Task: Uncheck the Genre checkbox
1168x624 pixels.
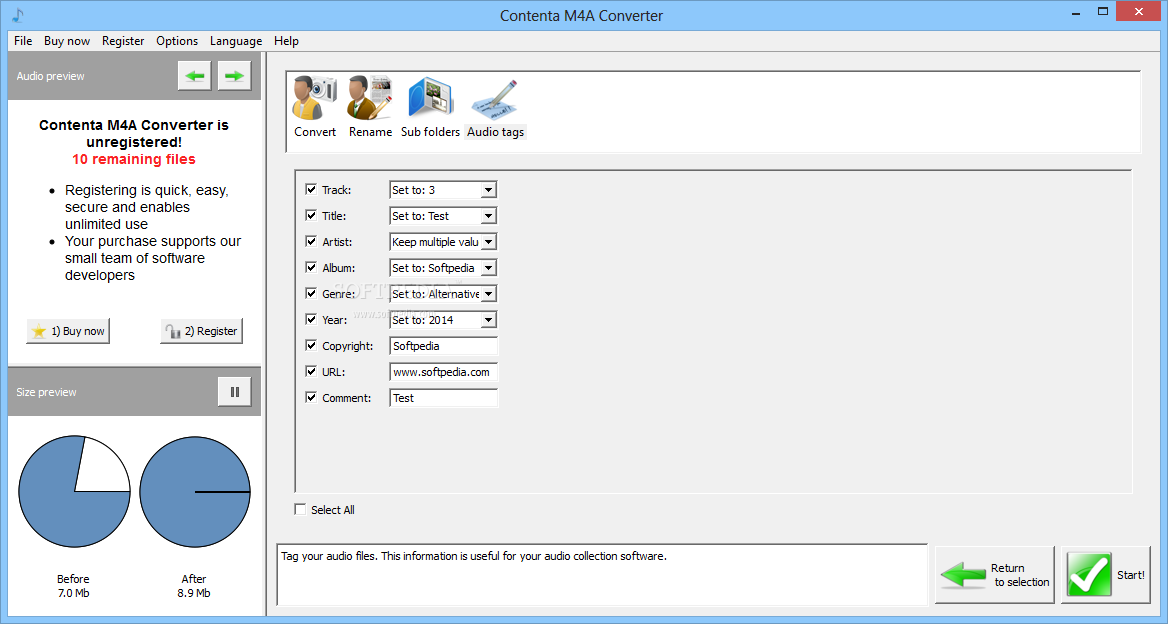Action: [311, 293]
